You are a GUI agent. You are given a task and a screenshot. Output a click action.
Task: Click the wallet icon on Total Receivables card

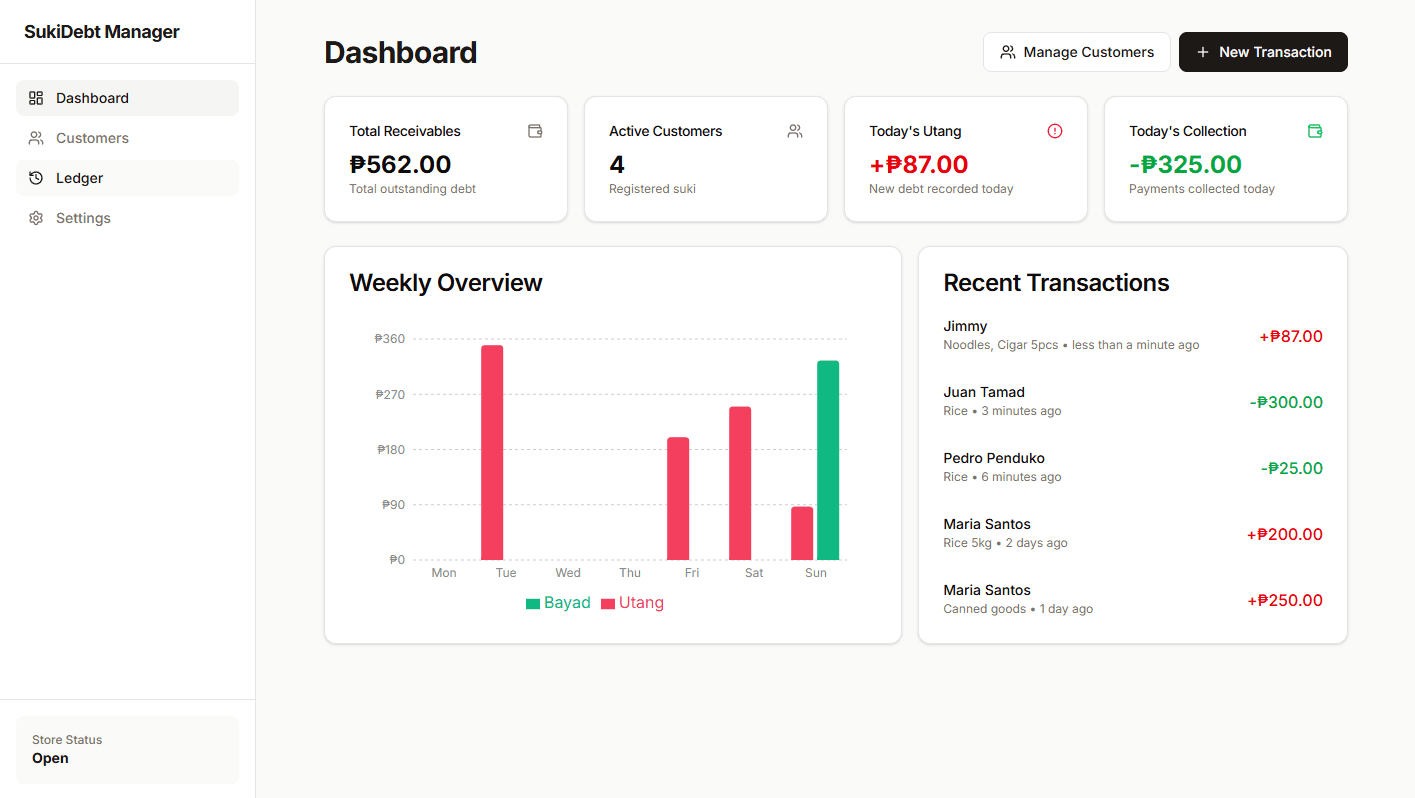[x=534, y=131]
